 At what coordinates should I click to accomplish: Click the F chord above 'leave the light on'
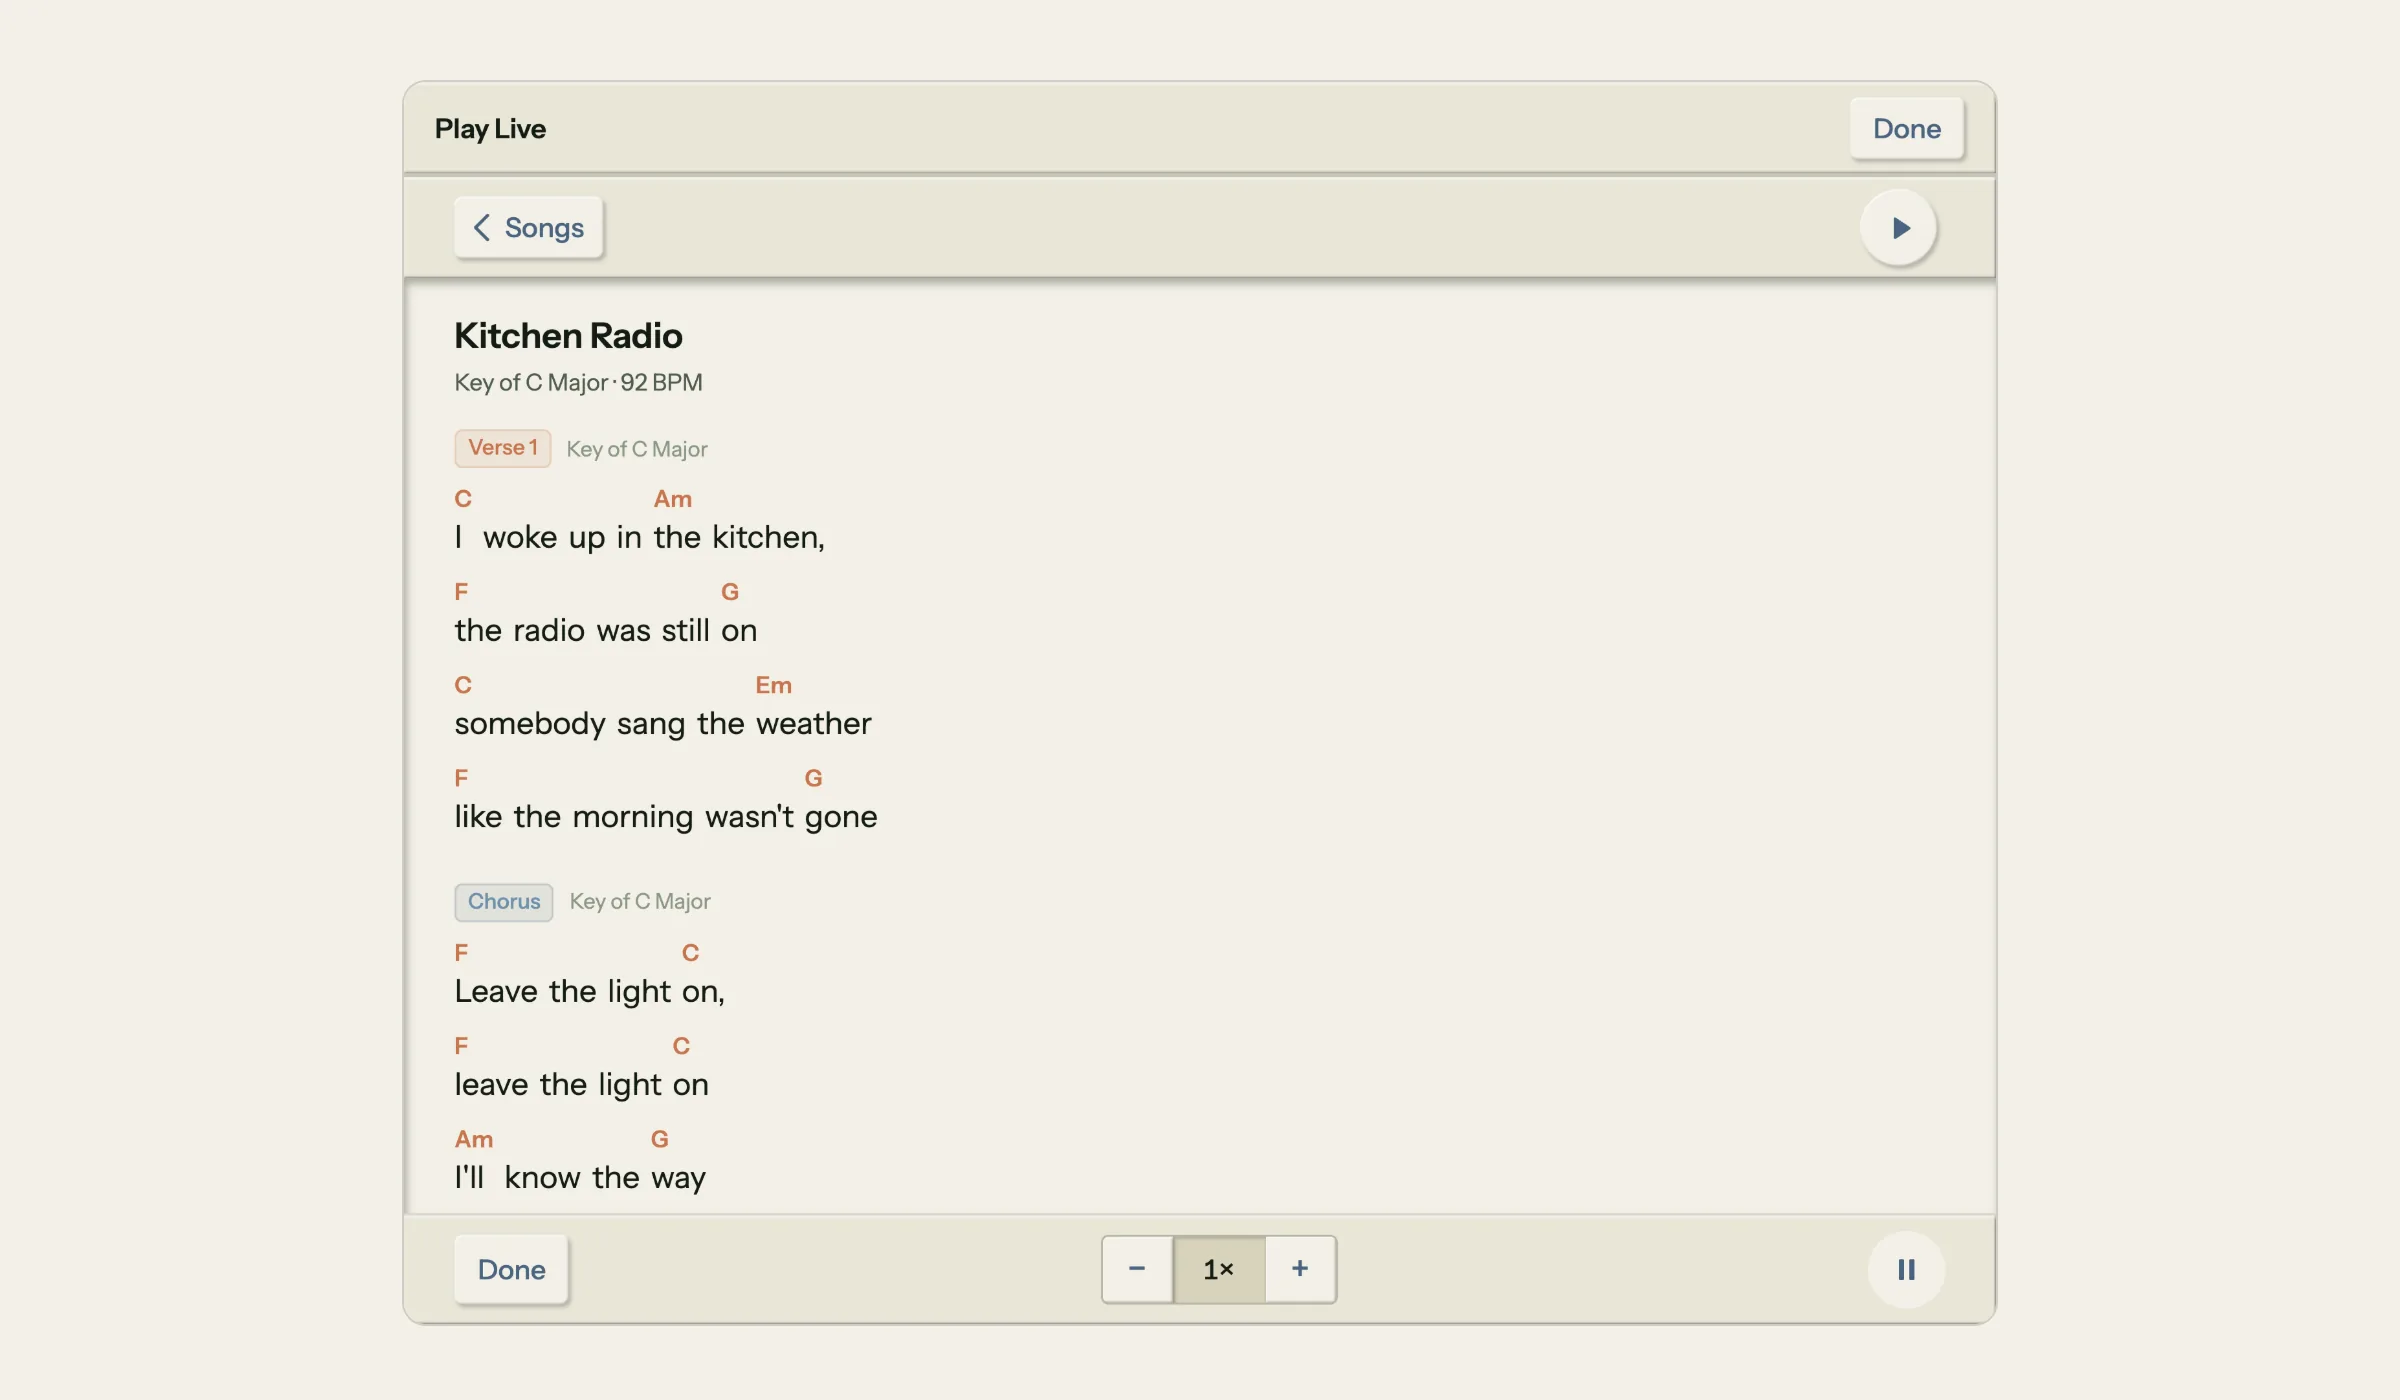(x=461, y=1046)
